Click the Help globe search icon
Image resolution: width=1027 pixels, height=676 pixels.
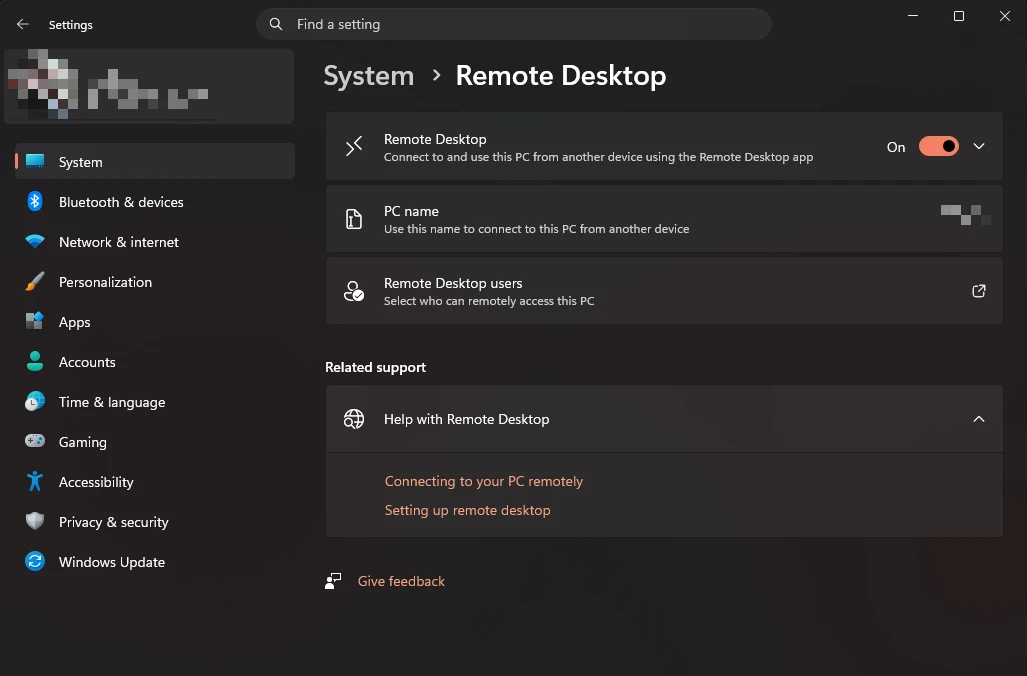tap(354, 419)
